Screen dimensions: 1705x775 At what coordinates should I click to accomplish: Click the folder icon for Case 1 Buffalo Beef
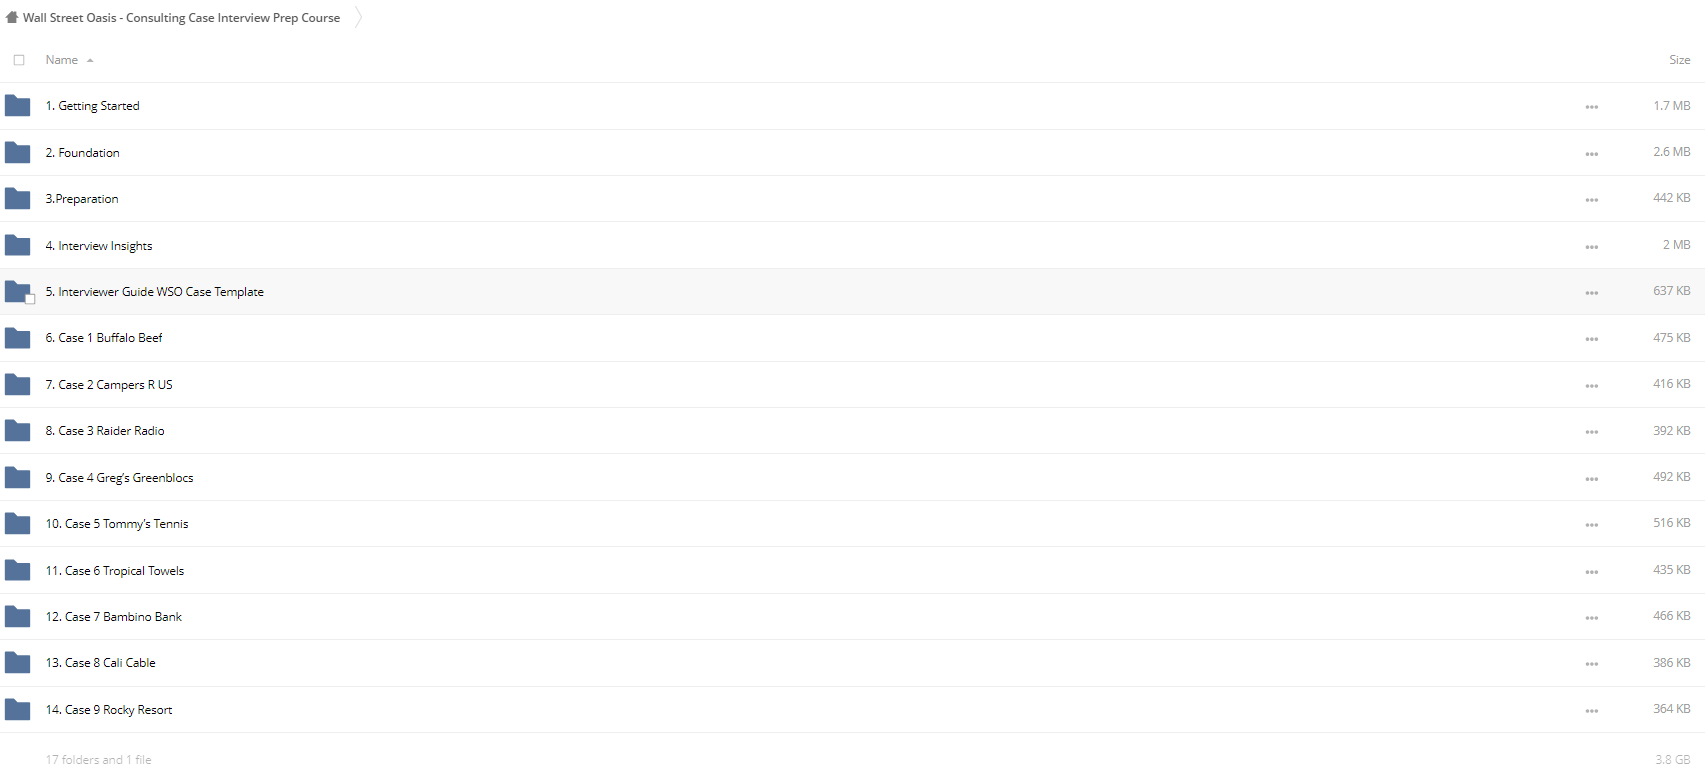[18, 338]
